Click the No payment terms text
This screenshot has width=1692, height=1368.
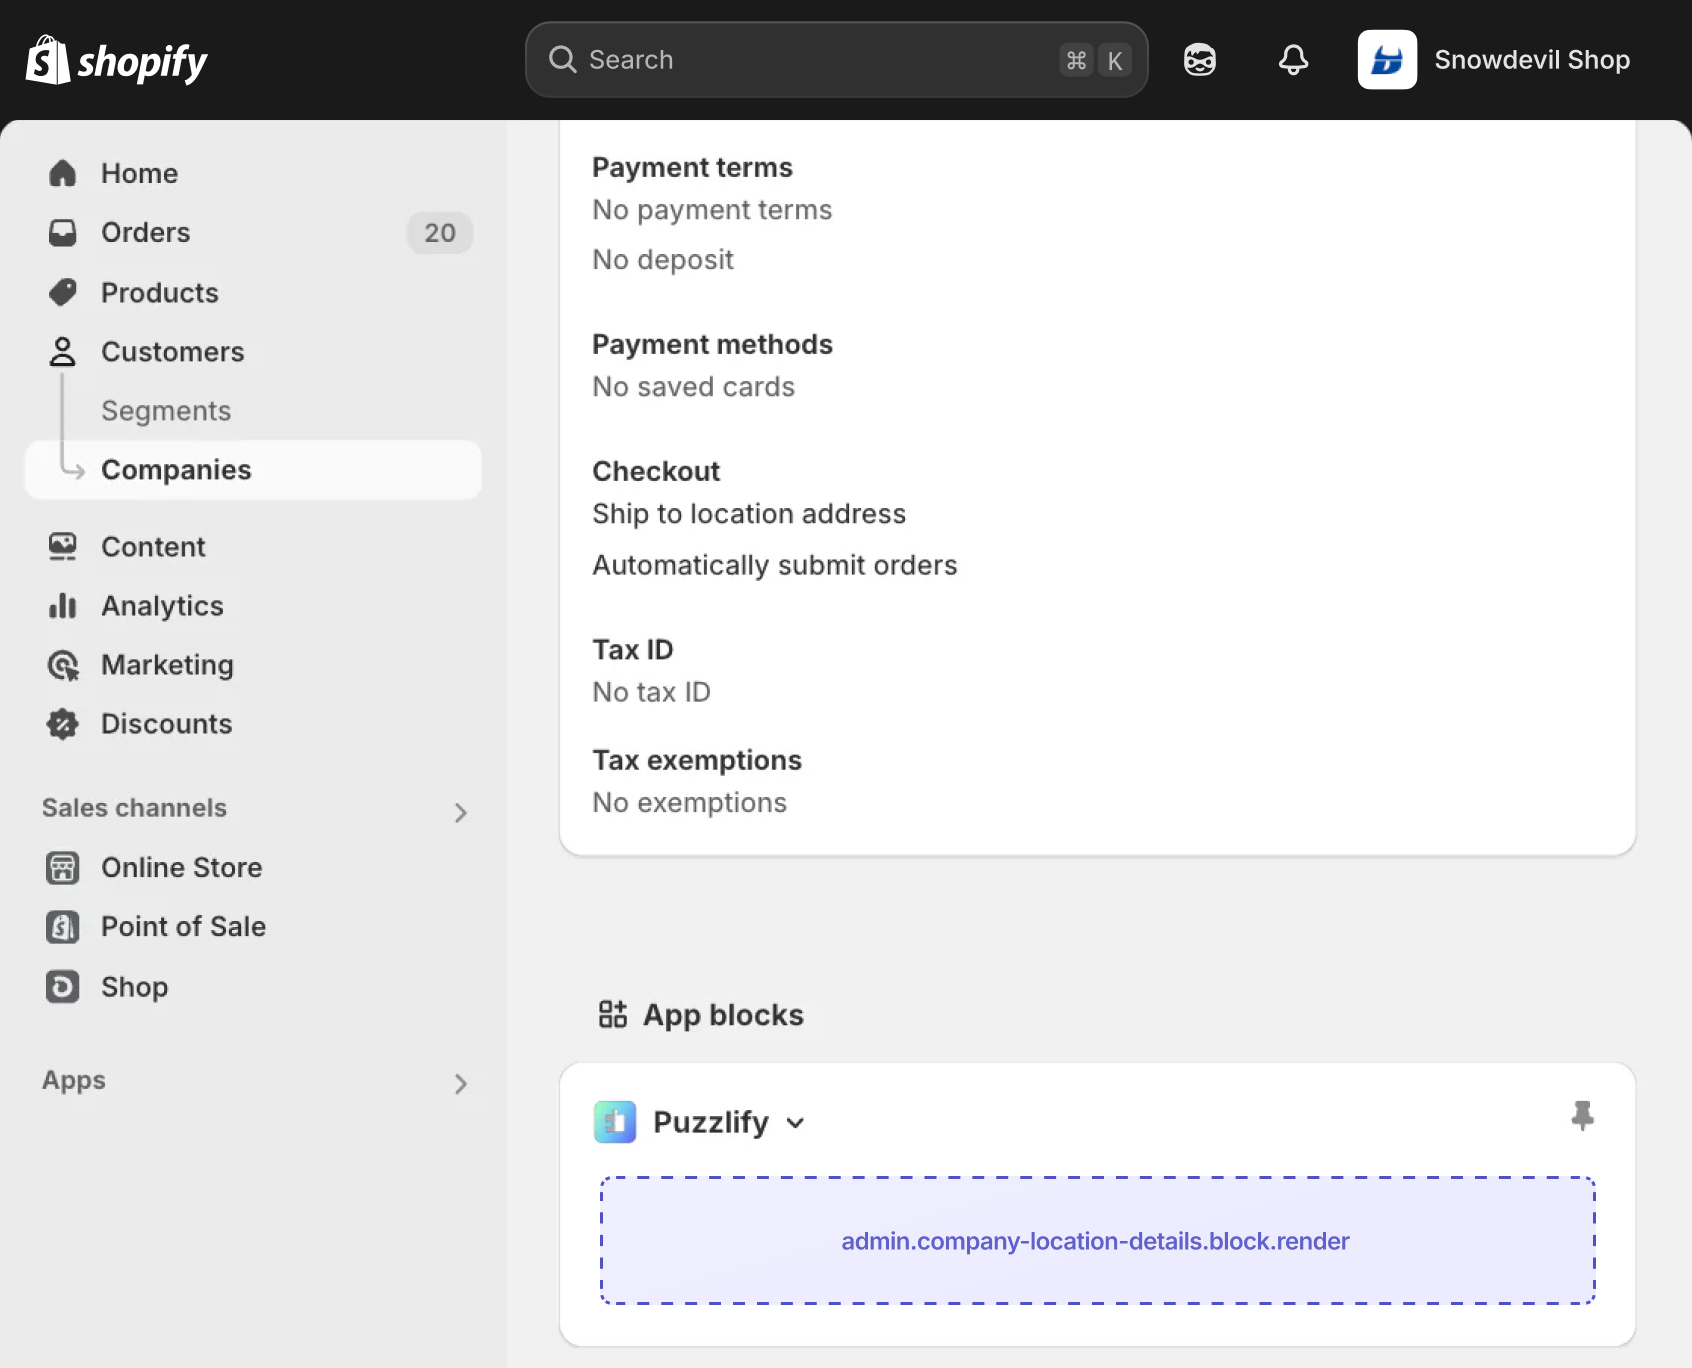pos(712,210)
